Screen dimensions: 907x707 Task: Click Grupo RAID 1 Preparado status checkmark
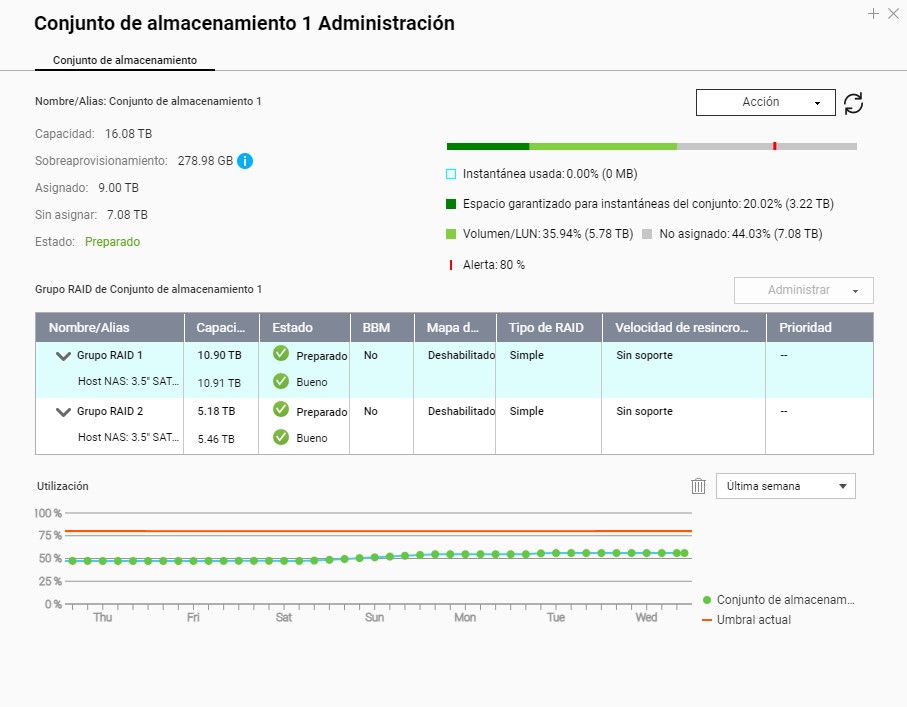tap(281, 354)
